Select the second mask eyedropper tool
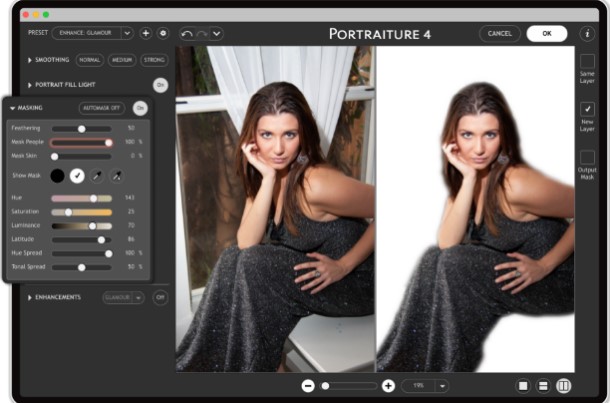 point(117,176)
